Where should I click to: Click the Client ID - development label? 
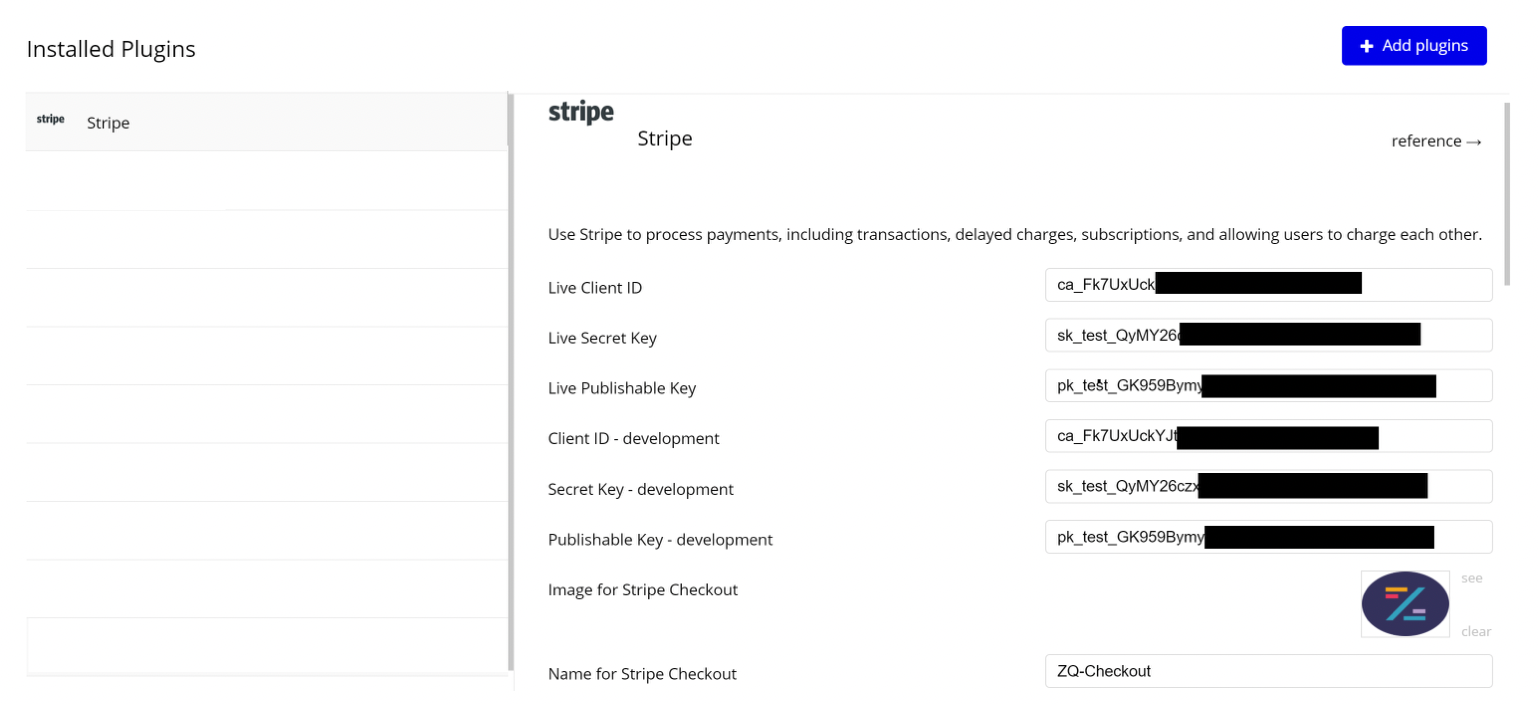(634, 439)
